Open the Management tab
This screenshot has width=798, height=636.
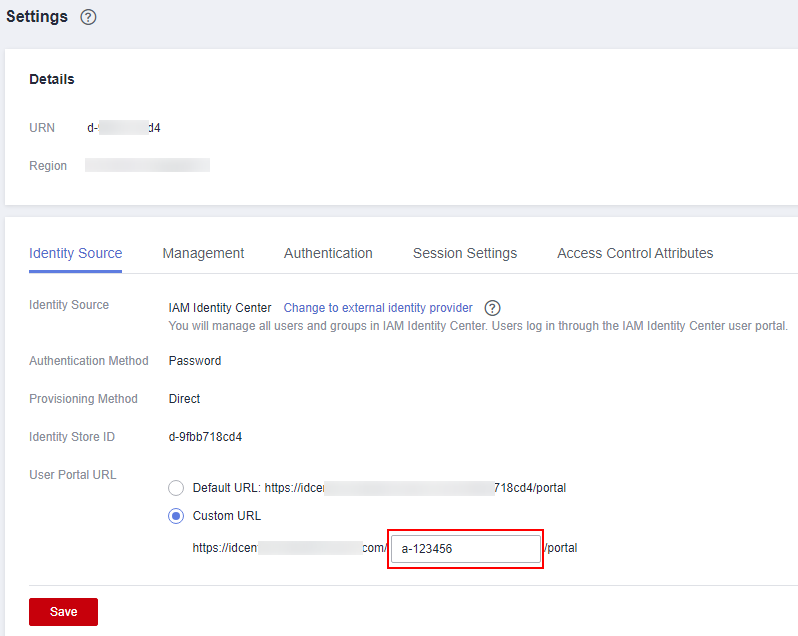point(203,253)
